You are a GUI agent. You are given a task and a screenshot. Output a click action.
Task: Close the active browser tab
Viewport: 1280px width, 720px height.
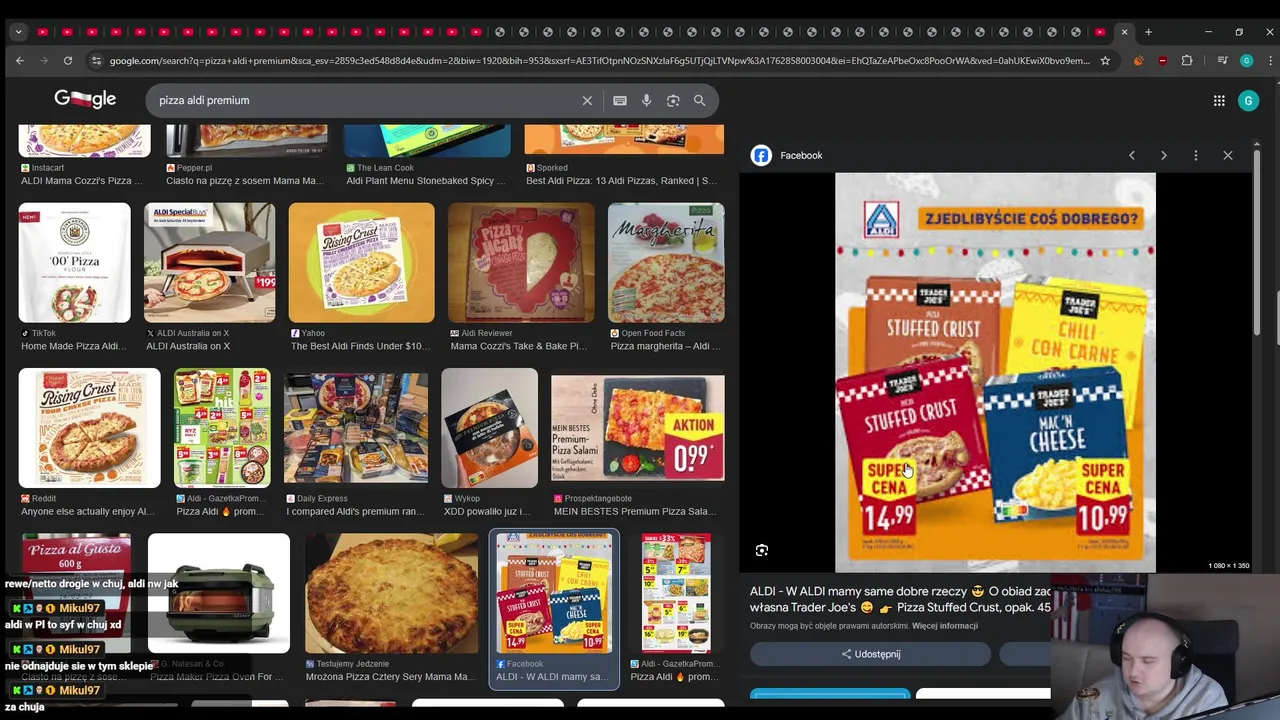[x=1124, y=32]
